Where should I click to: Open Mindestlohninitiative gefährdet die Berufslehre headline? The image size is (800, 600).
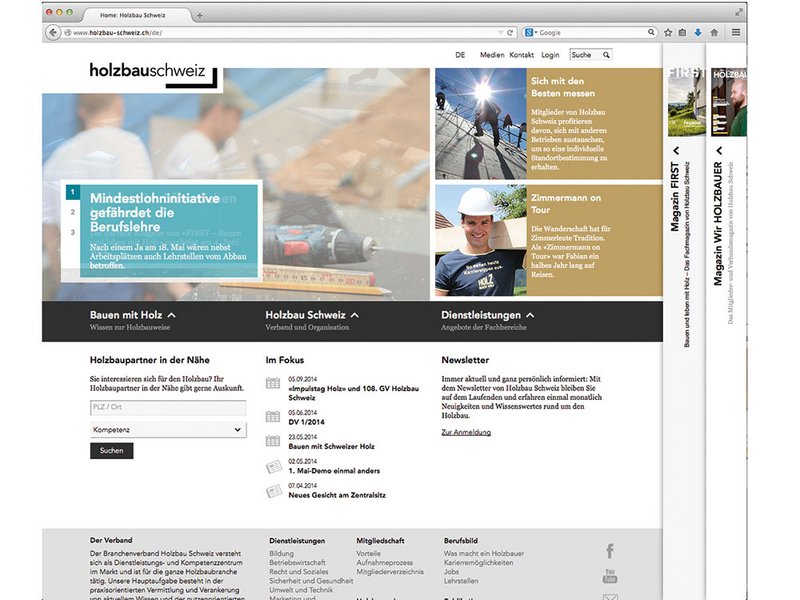pyautogui.click(x=155, y=212)
